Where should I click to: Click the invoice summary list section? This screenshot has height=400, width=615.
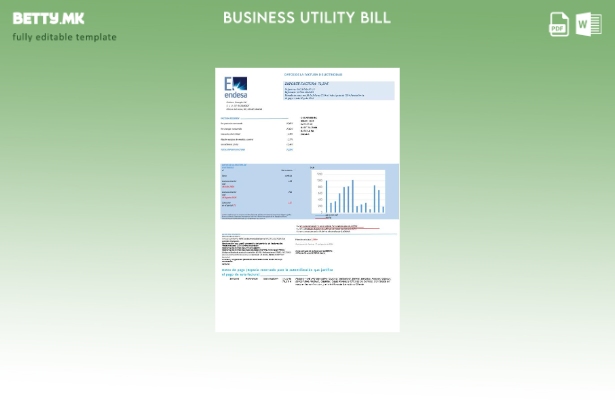[x=257, y=134]
